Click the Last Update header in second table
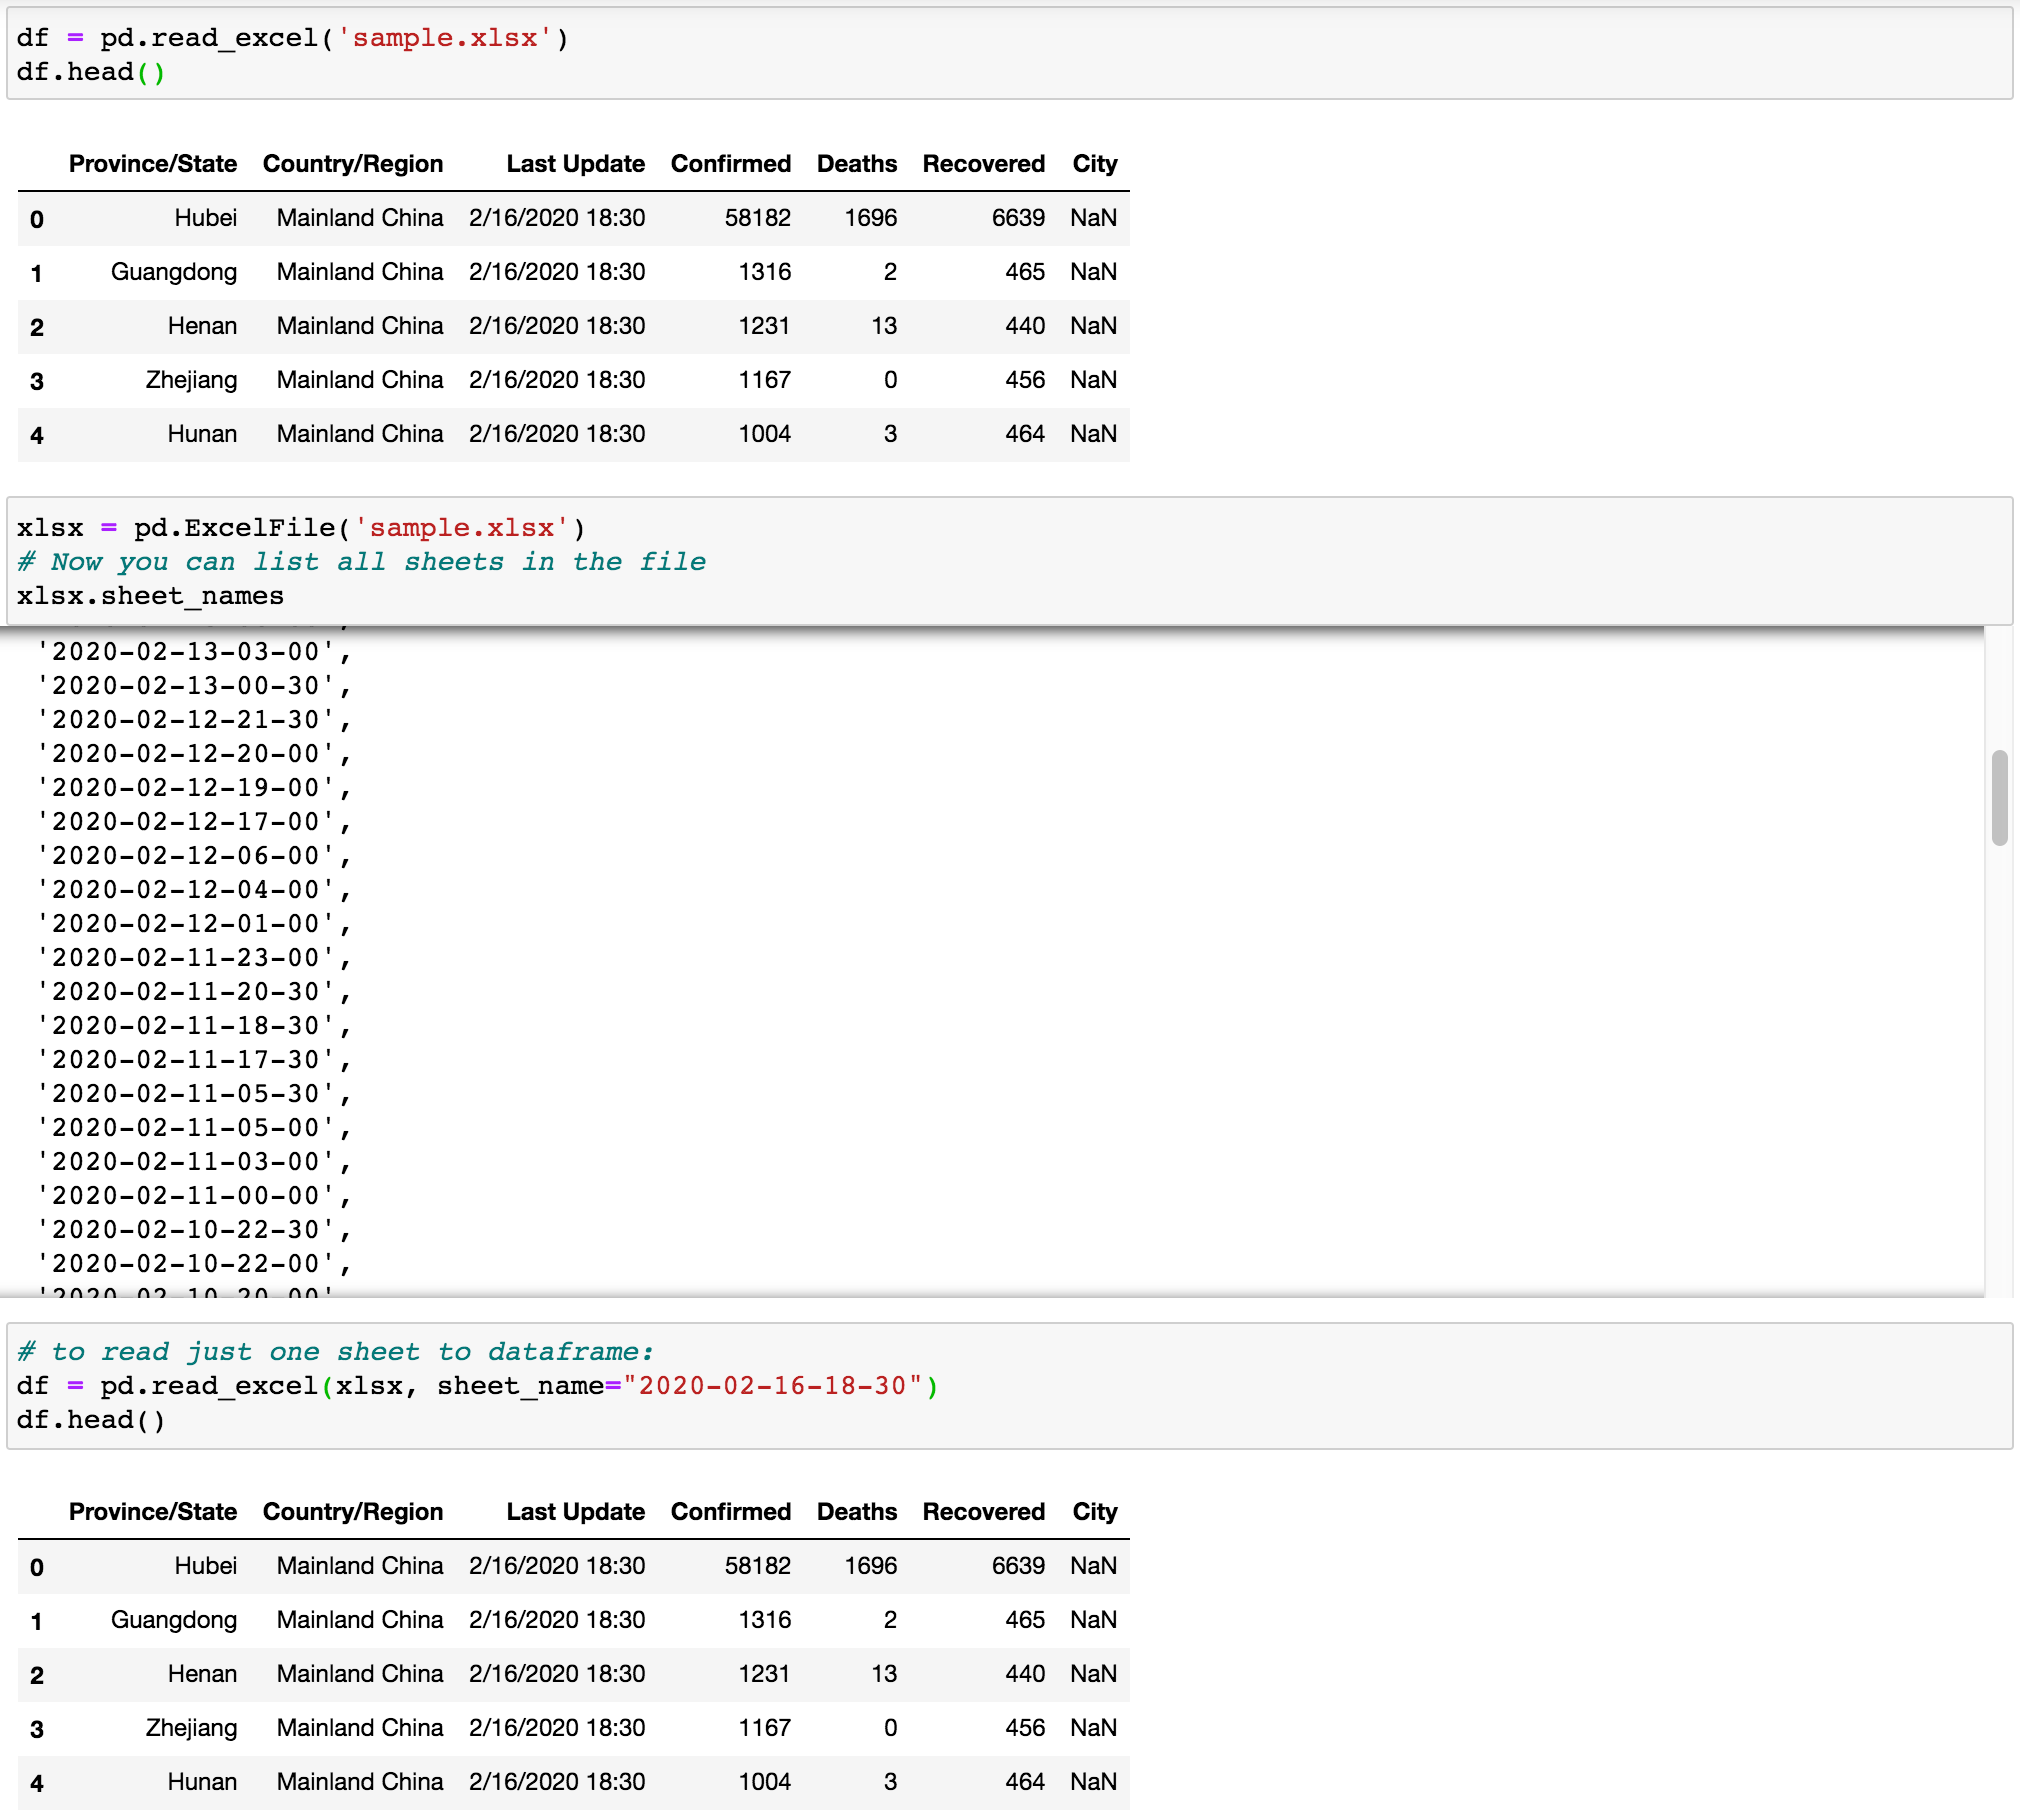The width and height of the screenshot is (2020, 1816). [576, 1511]
